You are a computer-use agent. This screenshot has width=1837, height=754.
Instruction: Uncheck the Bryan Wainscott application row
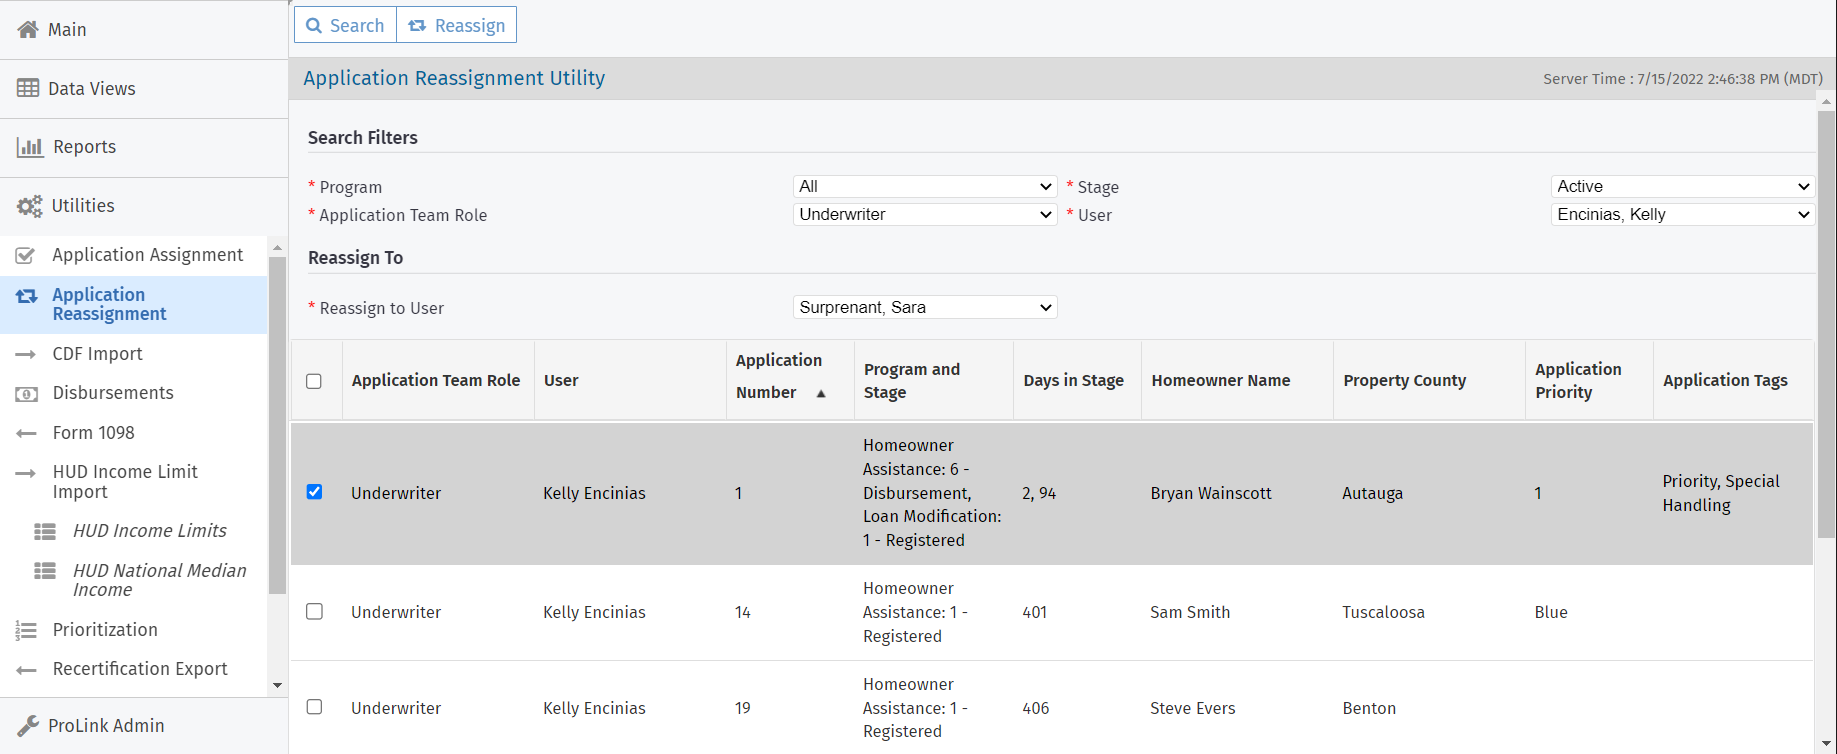(314, 492)
